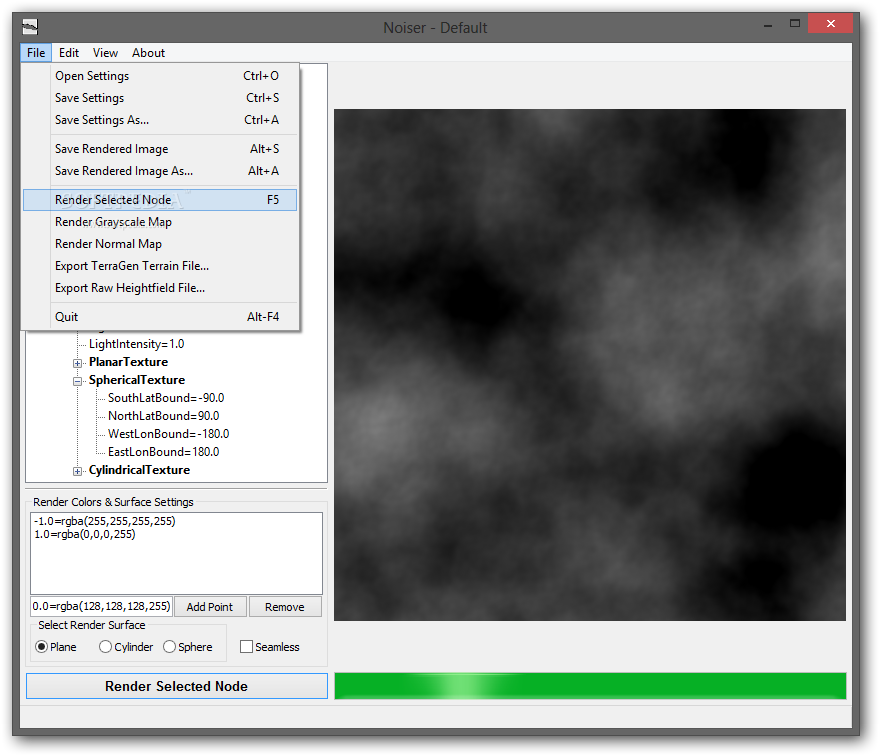
Task: Minimize the Noiser window
Action: point(768,25)
